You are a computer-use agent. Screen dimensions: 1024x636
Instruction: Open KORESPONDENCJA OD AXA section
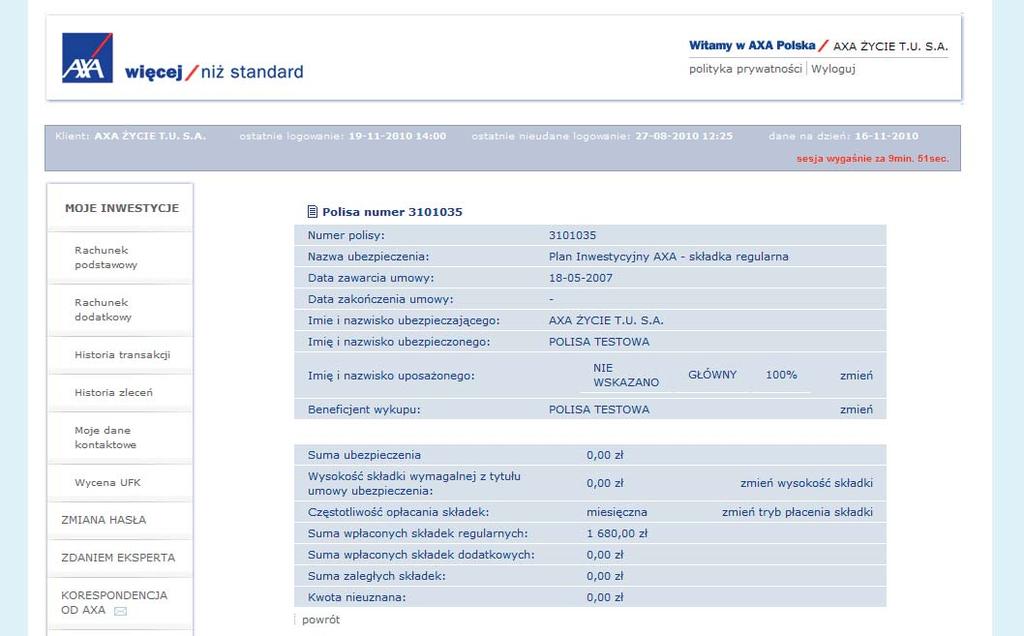point(114,603)
